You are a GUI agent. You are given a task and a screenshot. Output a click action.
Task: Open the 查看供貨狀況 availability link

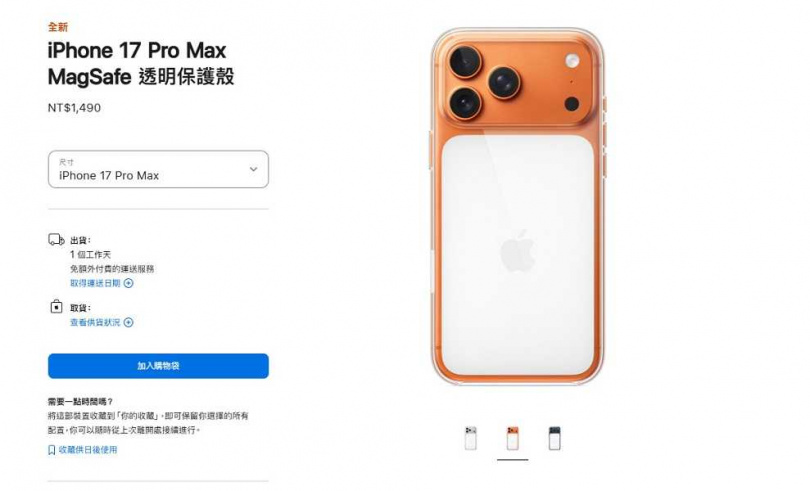click(95, 323)
